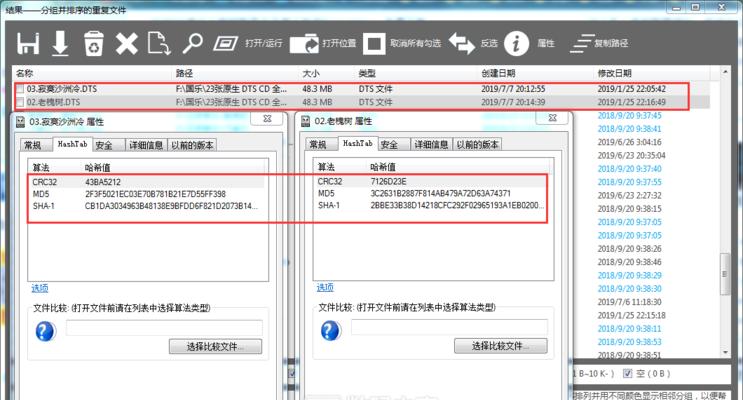This screenshot has height=400, width=743.
Task: Click the 打开位置 folder icon
Action: [x=304, y=44]
